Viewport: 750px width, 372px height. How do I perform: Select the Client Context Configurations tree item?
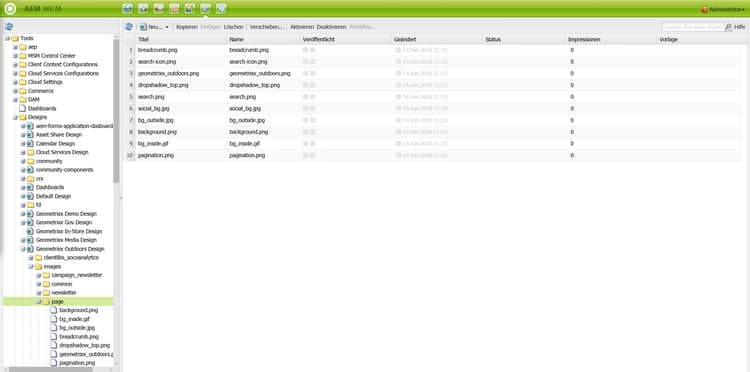point(63,65)
